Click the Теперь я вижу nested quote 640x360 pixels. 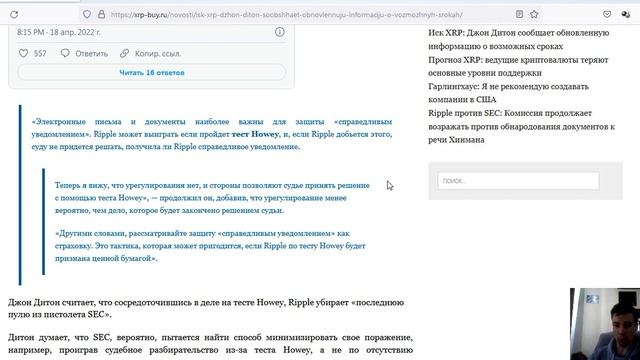[x=212, y=198]
